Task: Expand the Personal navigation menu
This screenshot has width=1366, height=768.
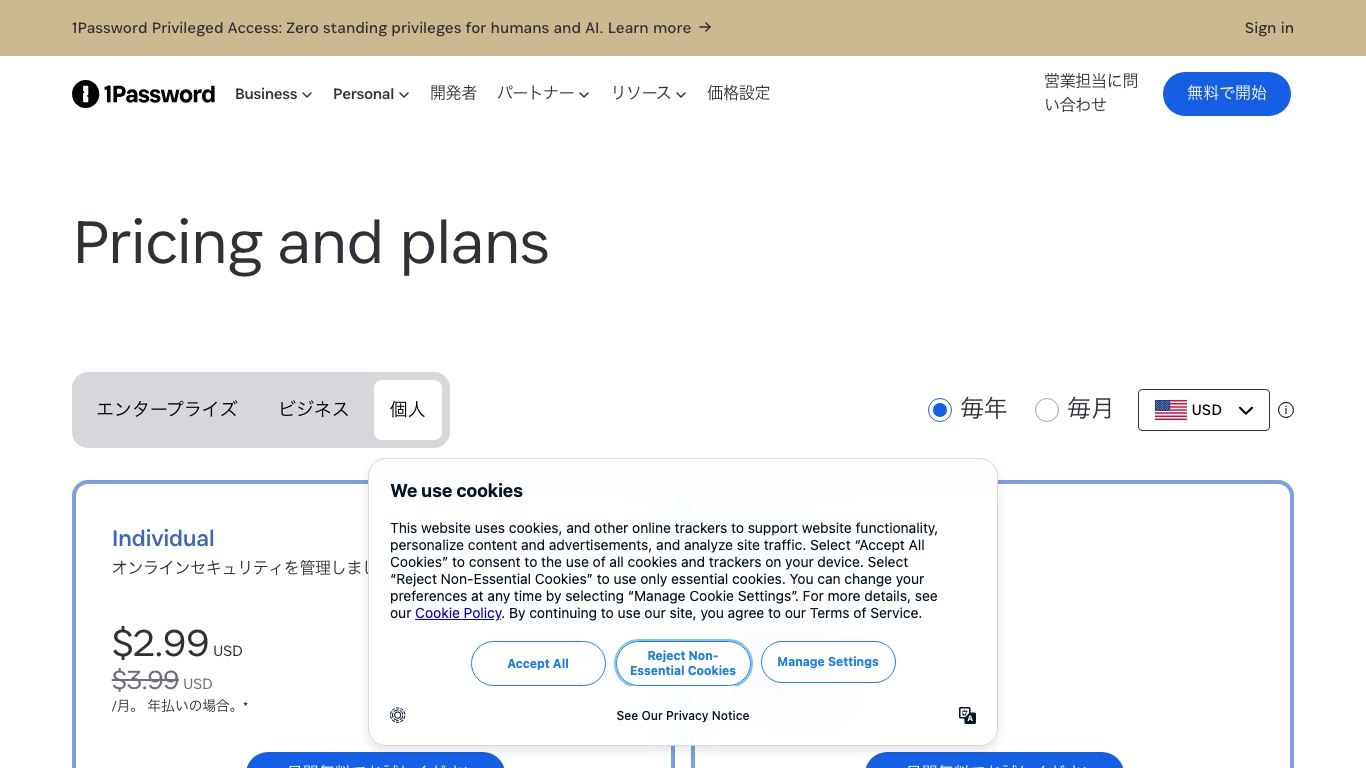Action: coord(371,94)
